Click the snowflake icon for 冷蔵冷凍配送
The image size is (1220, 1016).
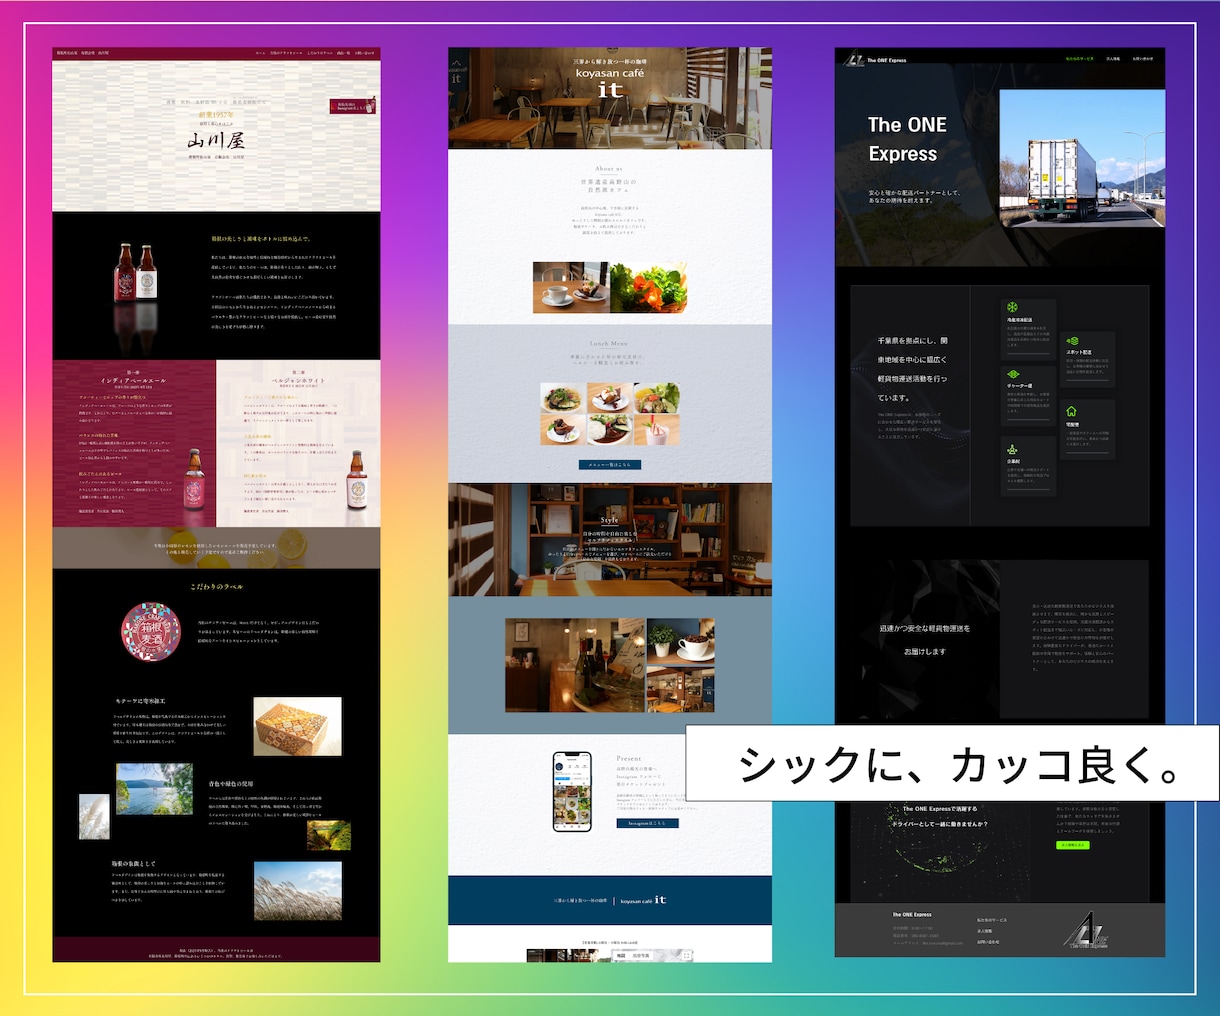click(1012, 308)
